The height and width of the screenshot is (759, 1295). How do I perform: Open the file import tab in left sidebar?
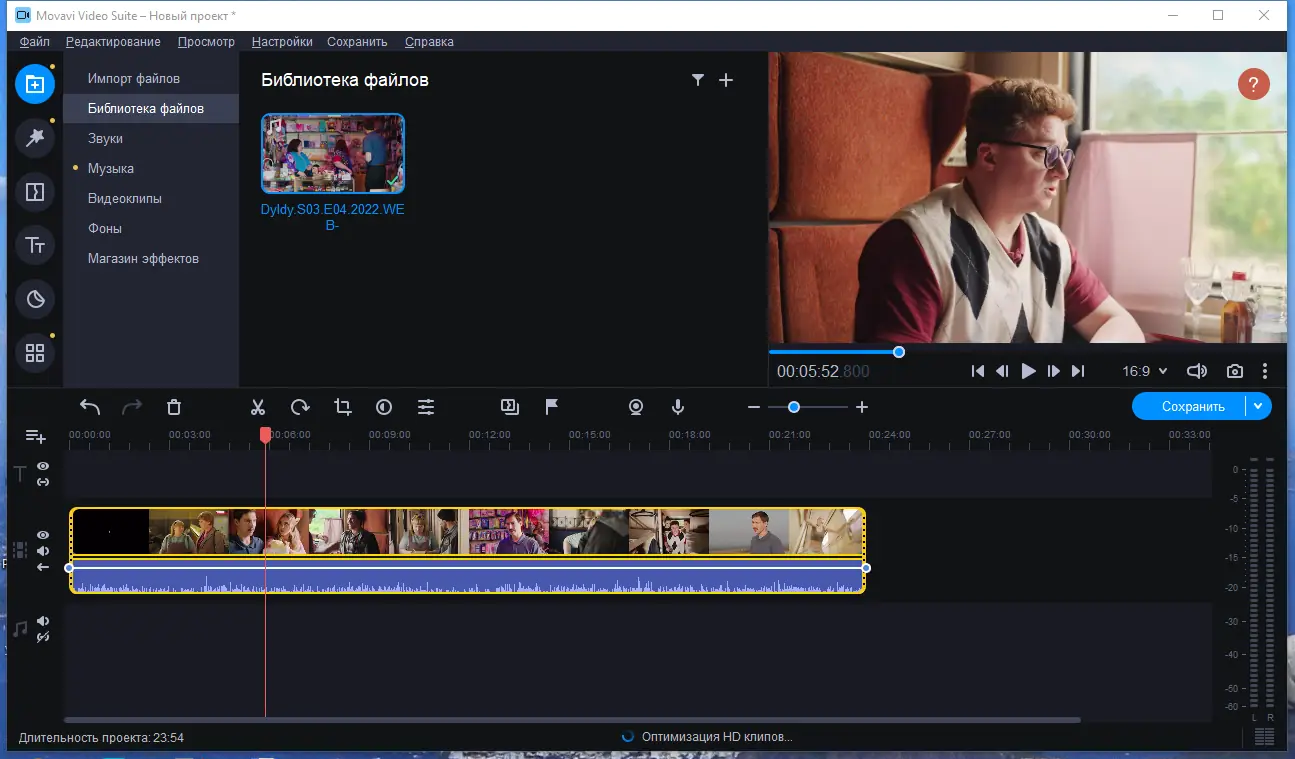tap(35, 83)
